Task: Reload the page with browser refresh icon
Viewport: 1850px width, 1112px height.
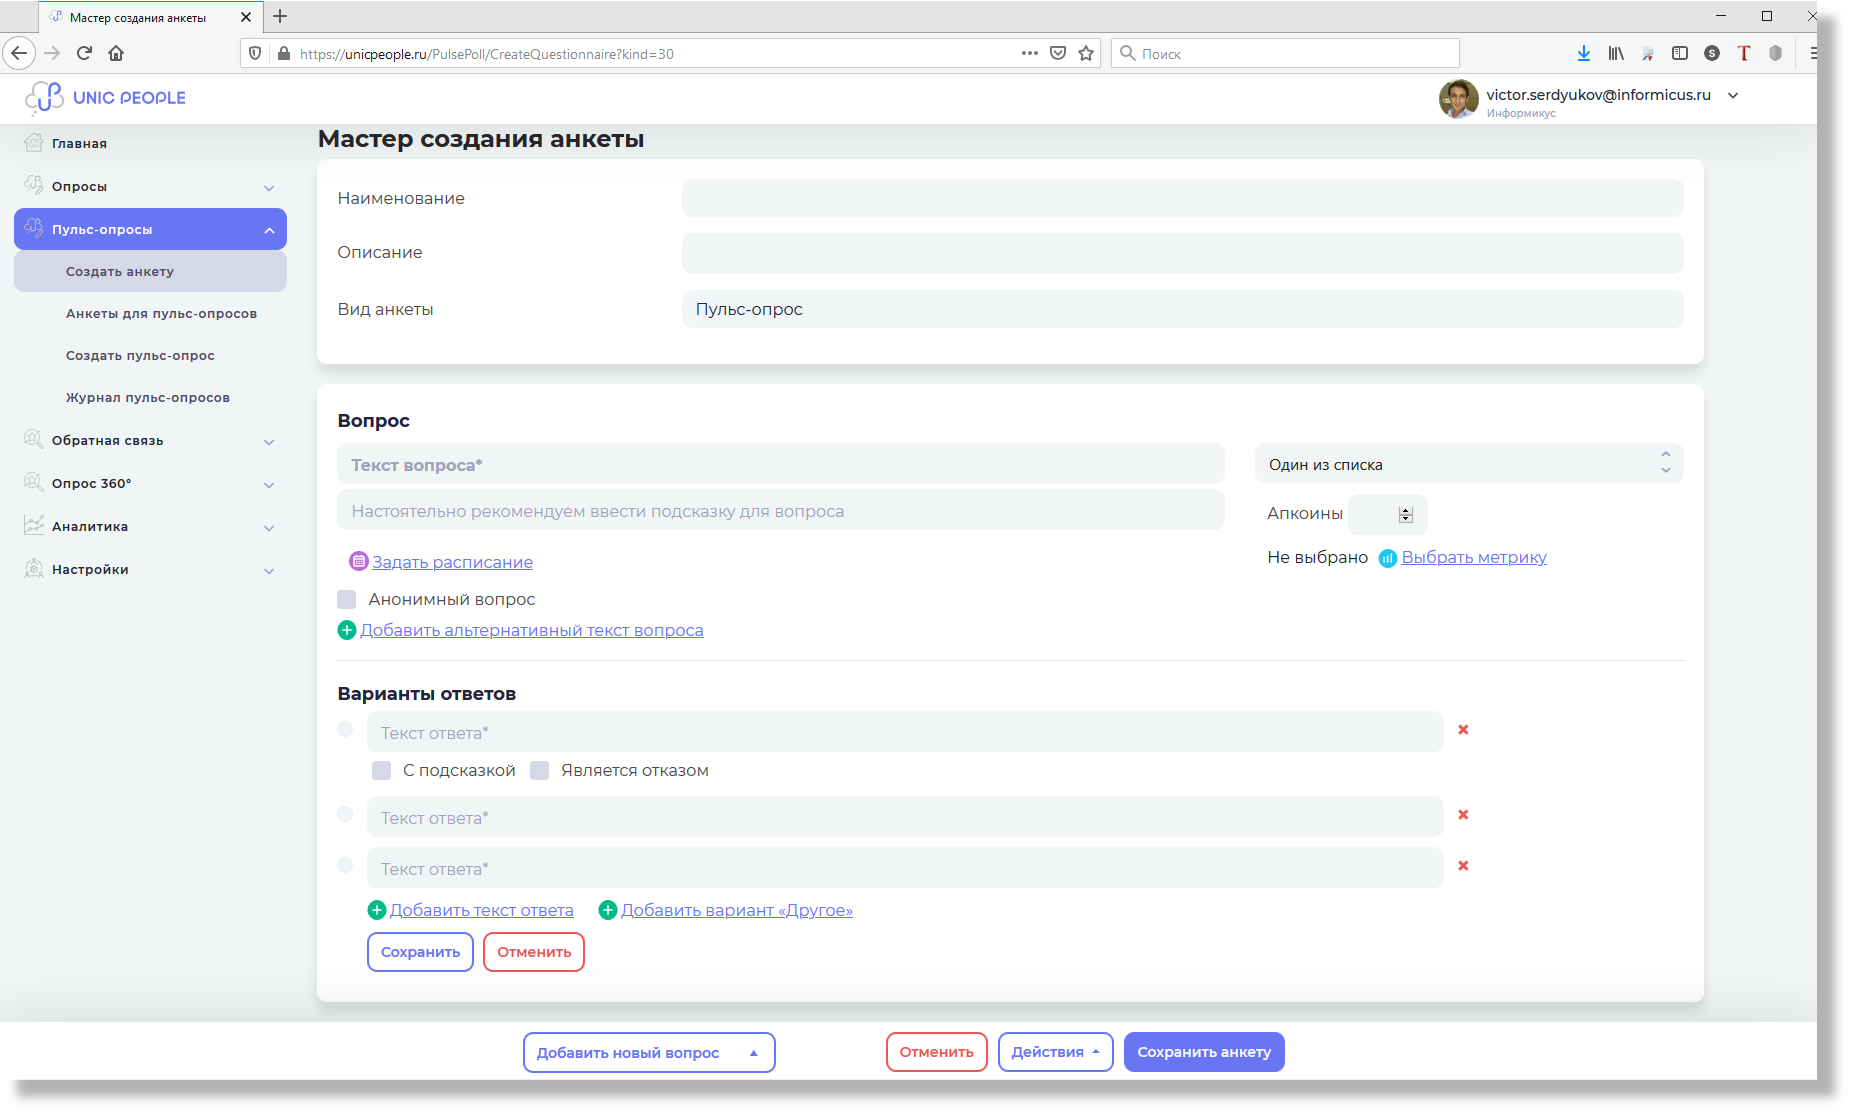Action: pyautogui.click(x=84, y=54)
